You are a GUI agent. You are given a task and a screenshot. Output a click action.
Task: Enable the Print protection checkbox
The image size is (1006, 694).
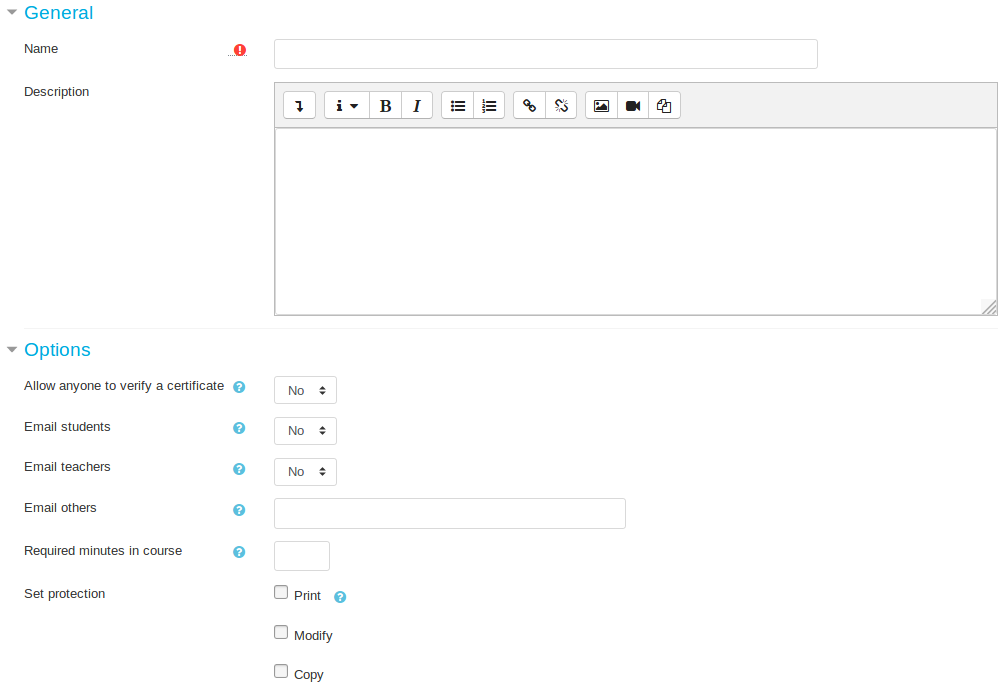point(281,592)
